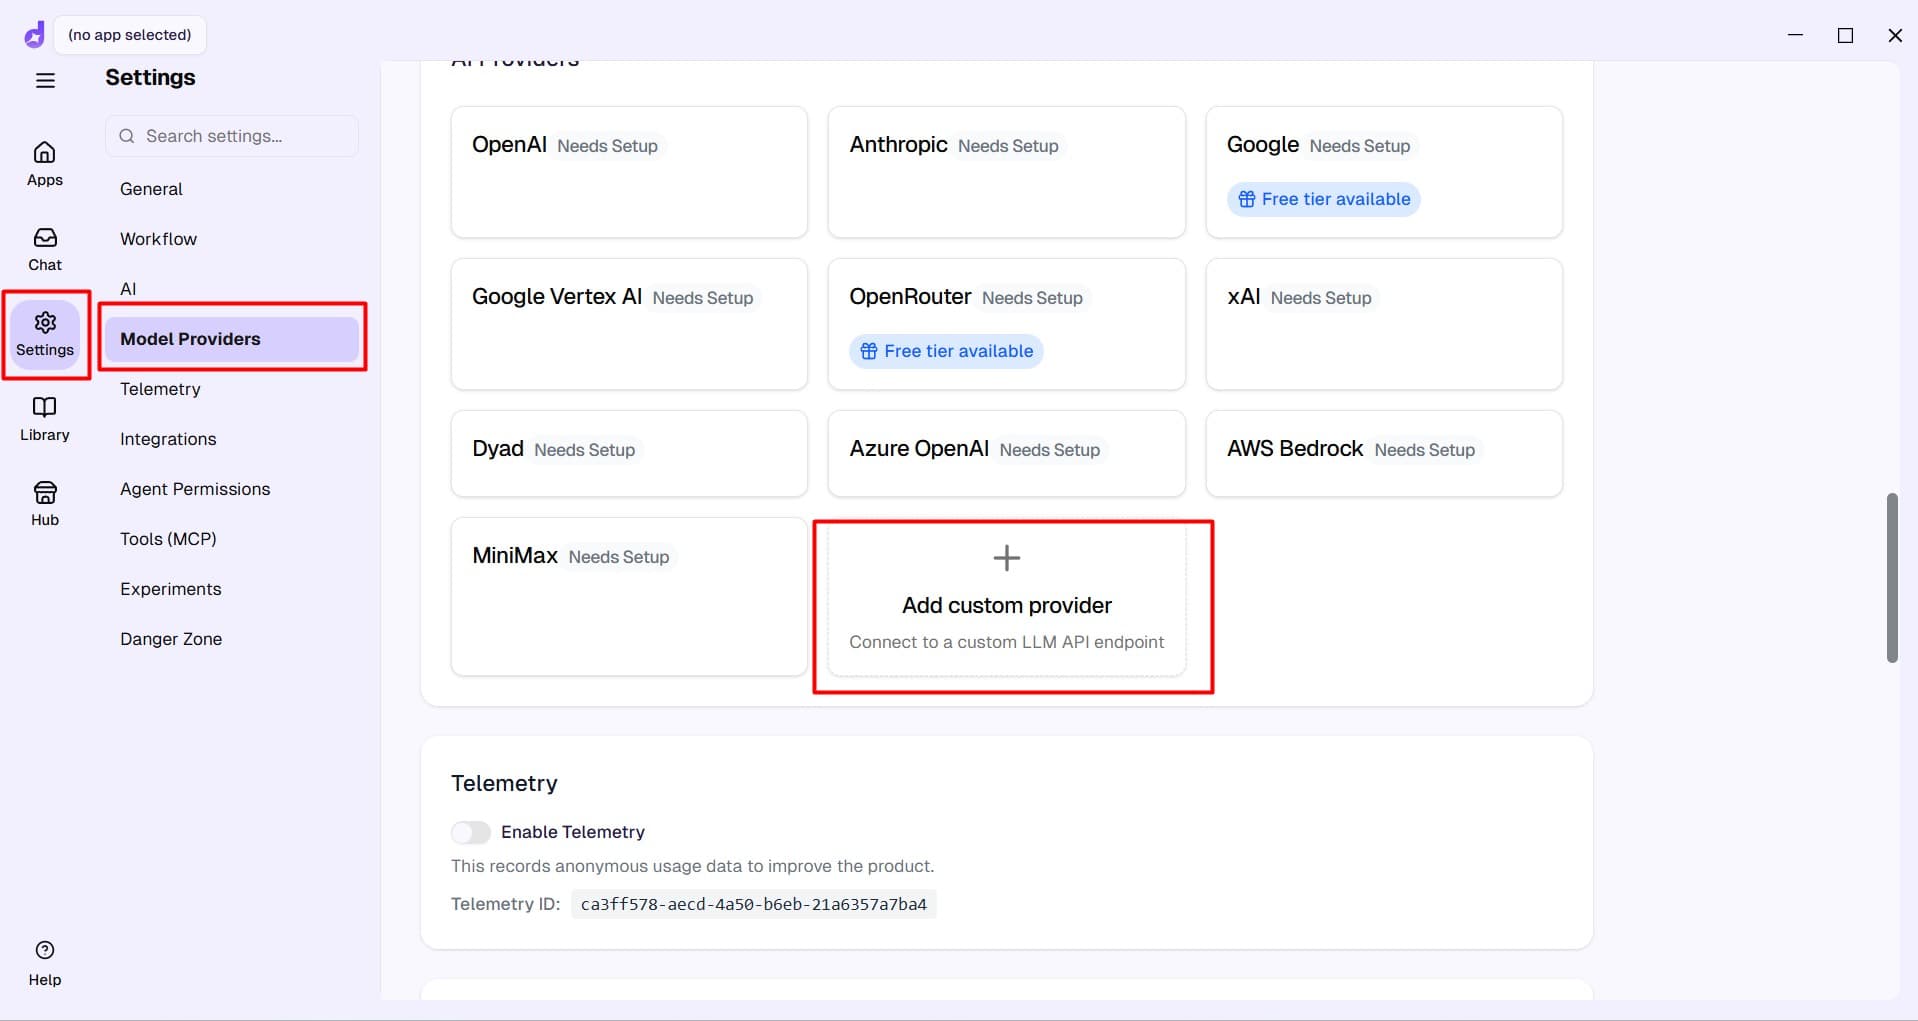Open the Library book icon

pyautogui.click(x=45, y=407)
